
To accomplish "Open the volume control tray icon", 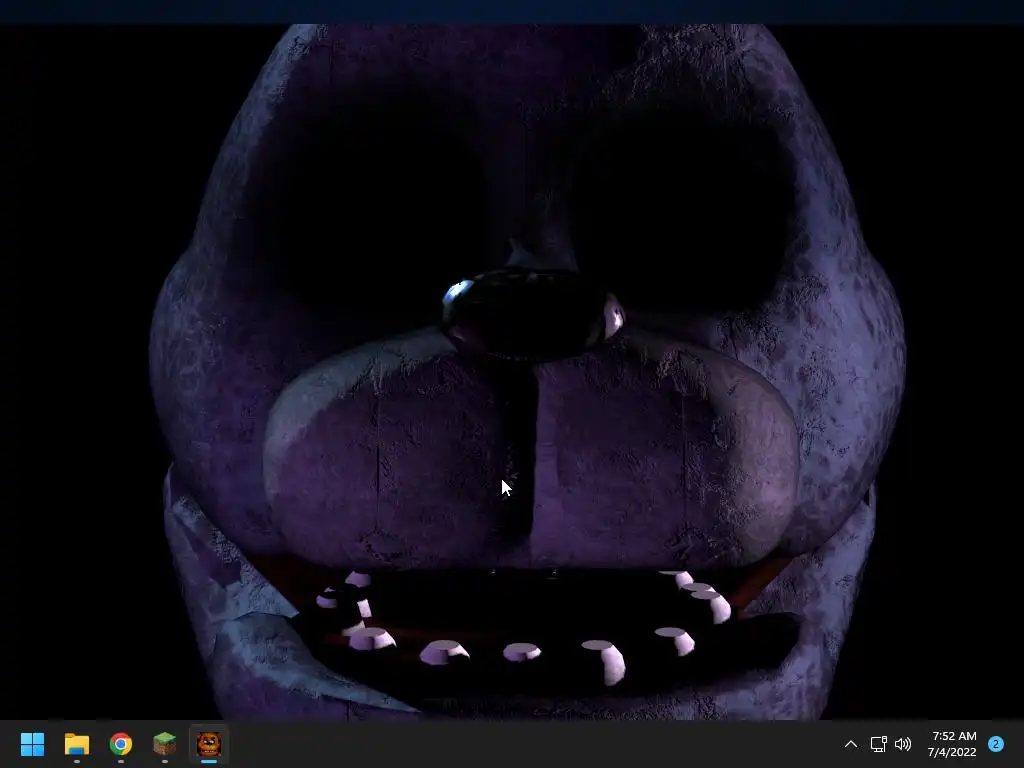I will tap(903, 744).
